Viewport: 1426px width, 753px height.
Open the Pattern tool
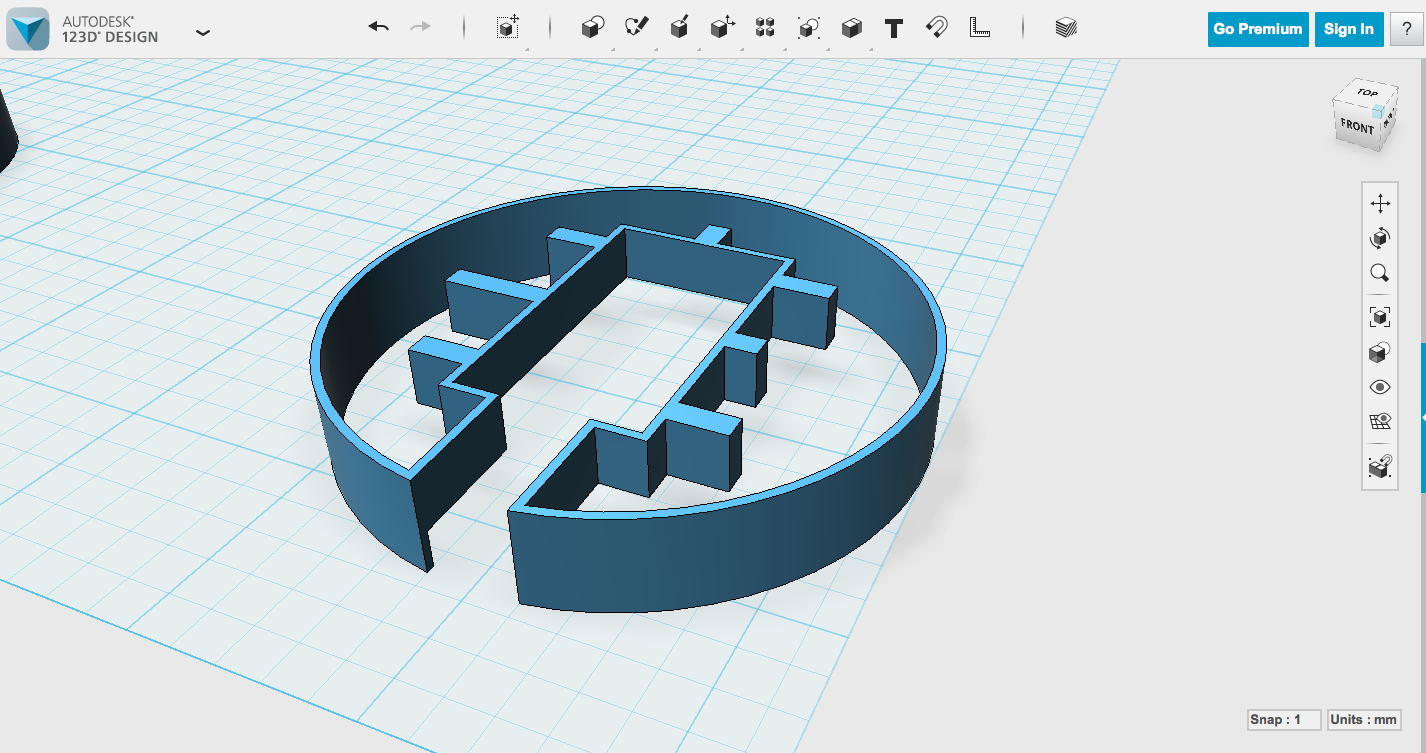[763, 28]
